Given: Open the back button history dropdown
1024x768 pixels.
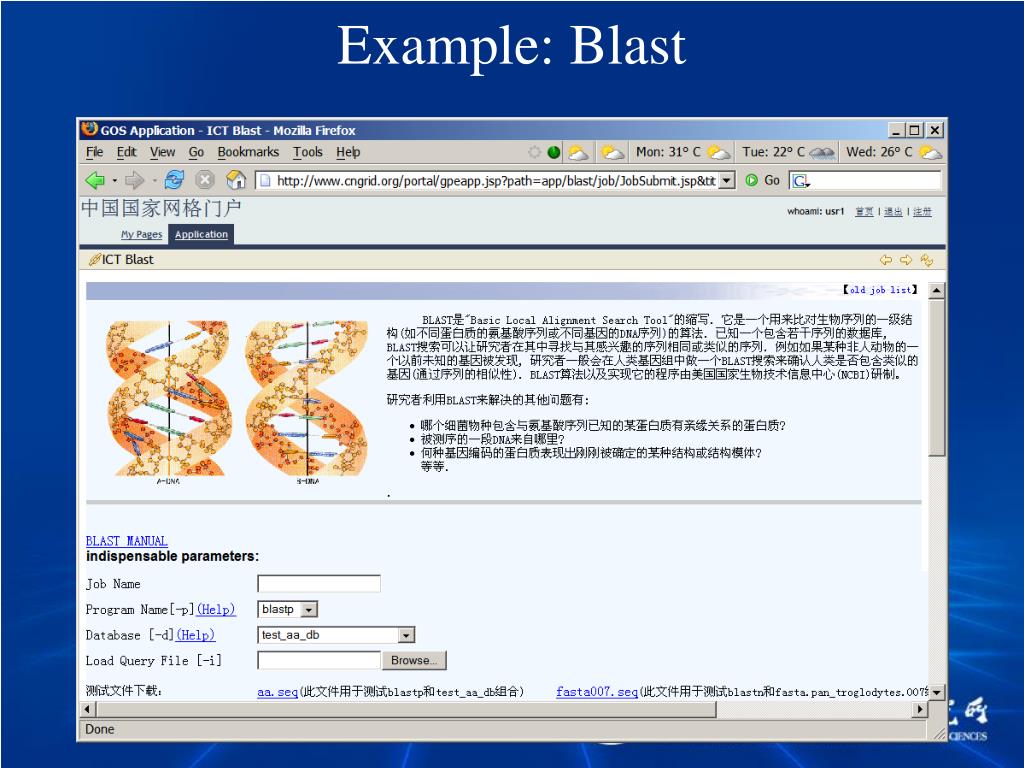Looking at the screenshot, I should (x=115, y=180).
